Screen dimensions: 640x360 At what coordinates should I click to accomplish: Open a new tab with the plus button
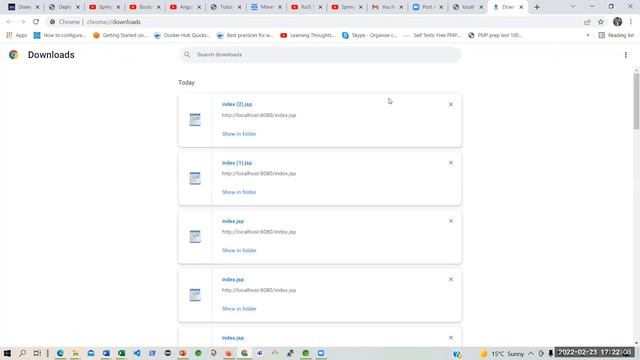pyautogui.click(x=537, y=7)
